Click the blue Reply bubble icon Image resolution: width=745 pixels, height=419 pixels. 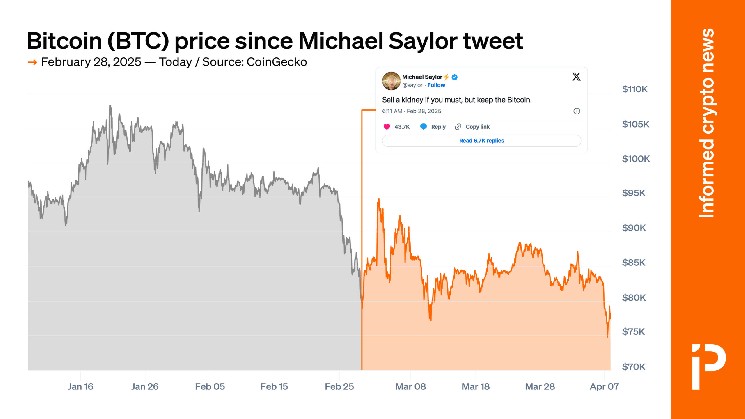coord(423,127)
